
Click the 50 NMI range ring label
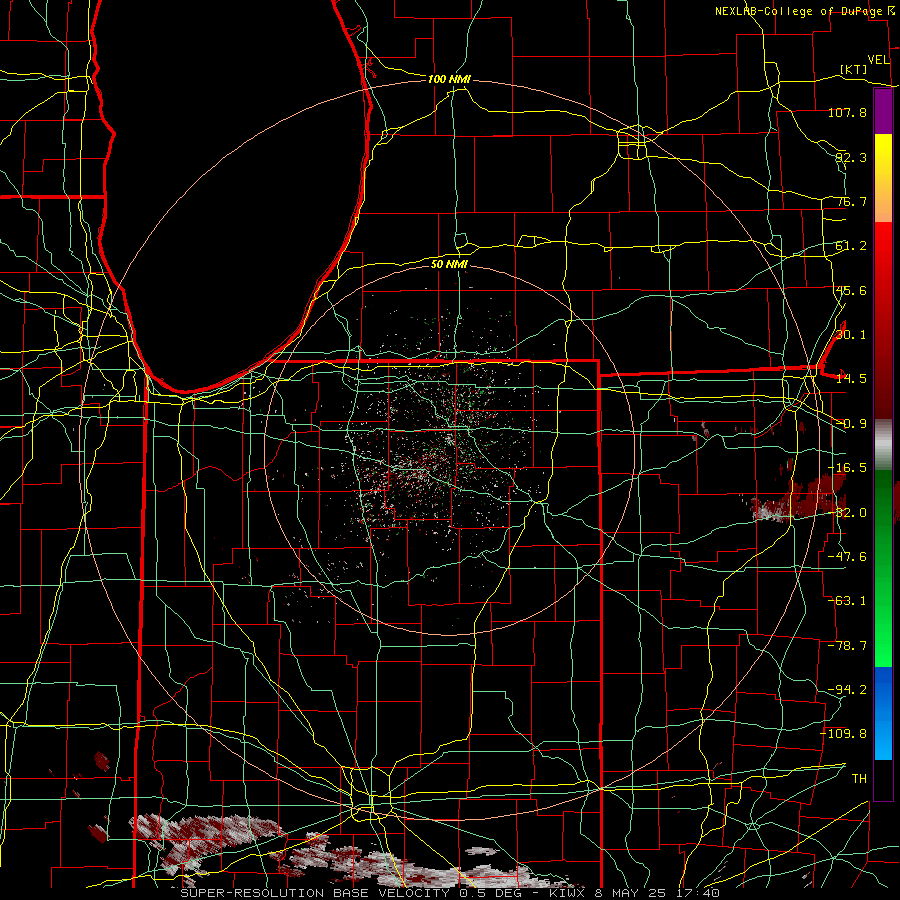pos(449,264)
